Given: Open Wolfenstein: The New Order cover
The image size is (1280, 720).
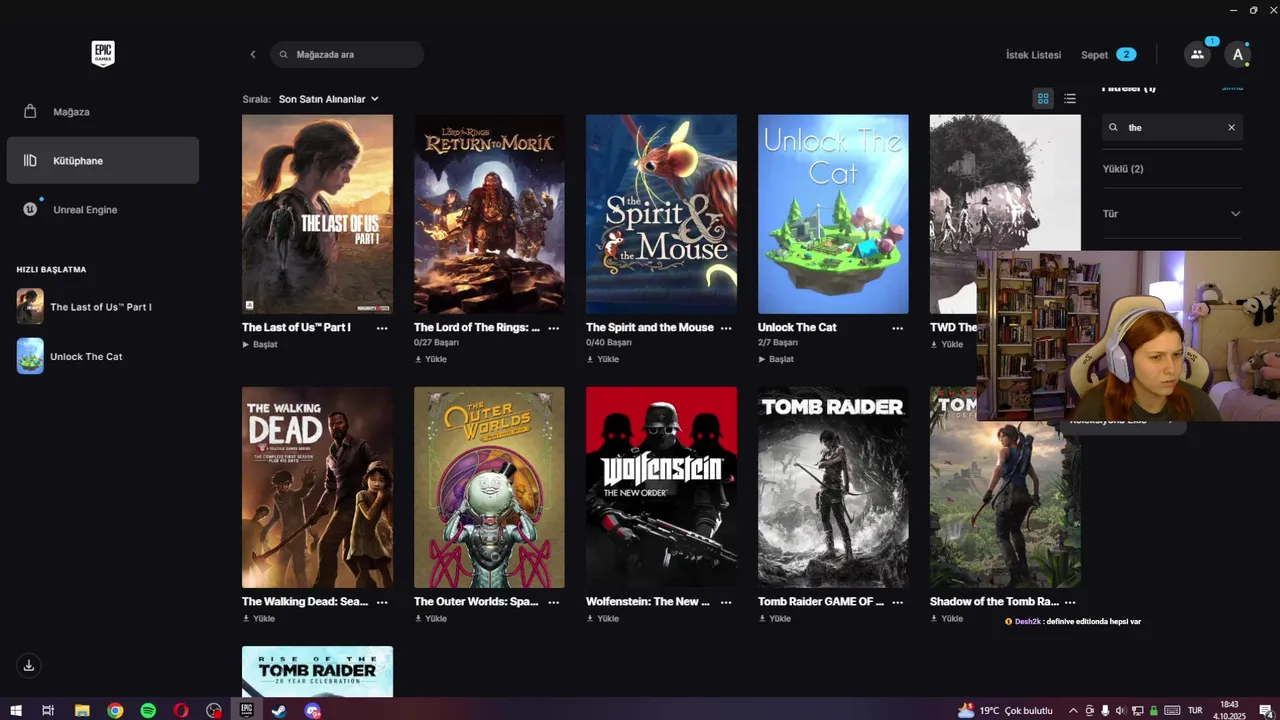Looking at the screenshot, I should point(661,488).
